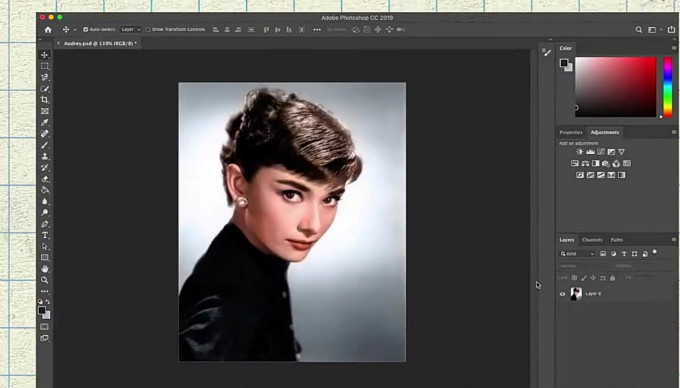The width and height of the screenshot is (680, 388).
Task: Click the Share icon at top right
Action: pos(671,30)
